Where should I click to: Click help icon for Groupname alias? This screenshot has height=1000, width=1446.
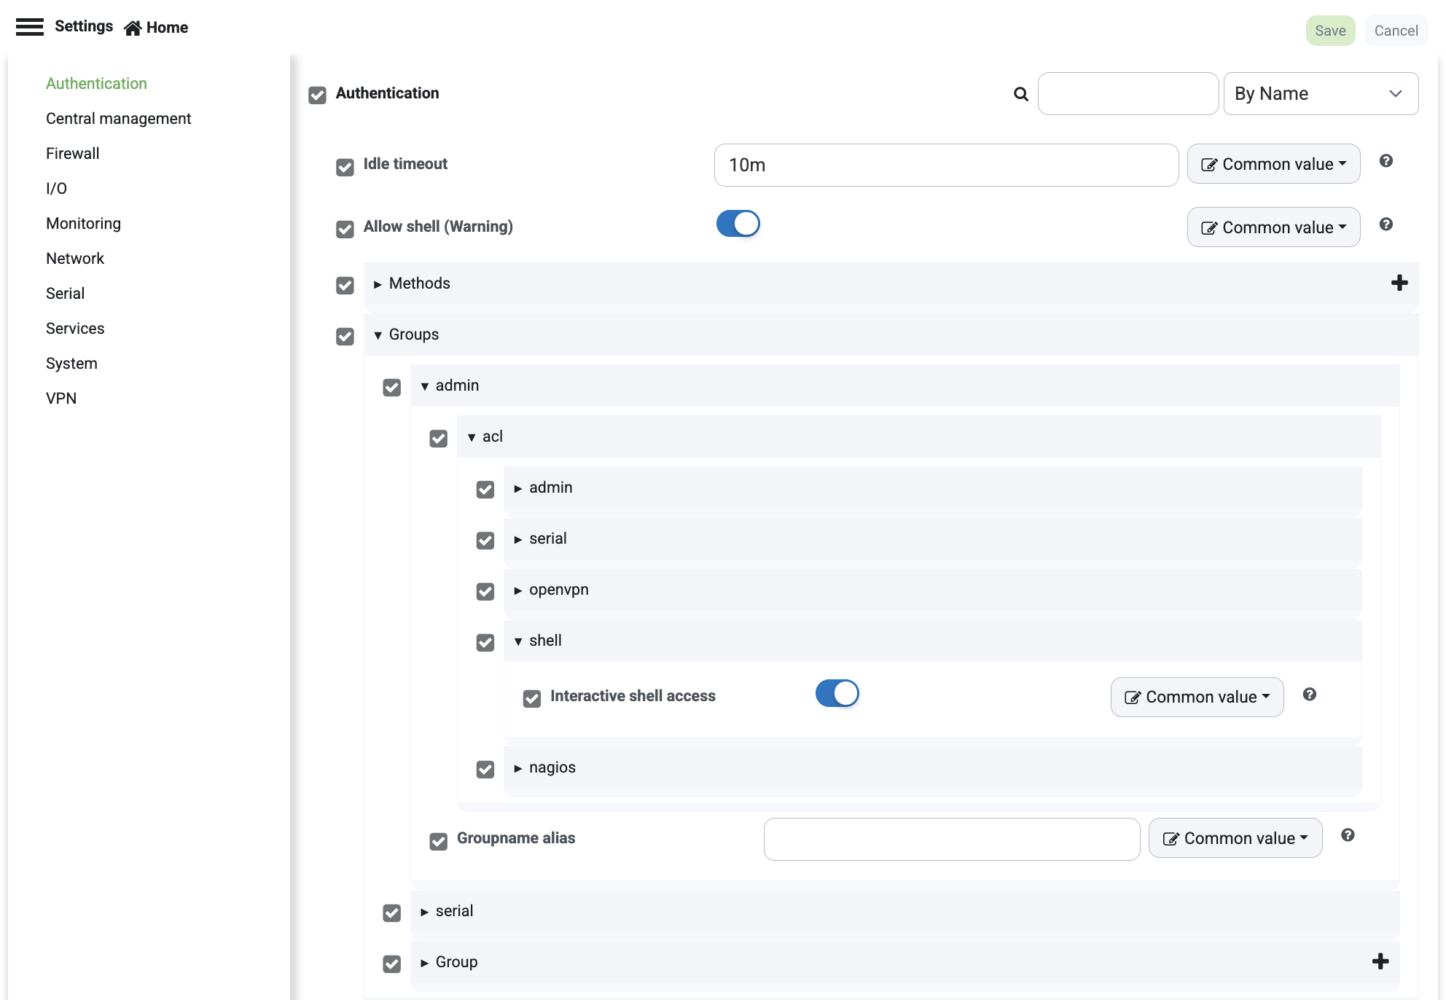[1348, 835]
